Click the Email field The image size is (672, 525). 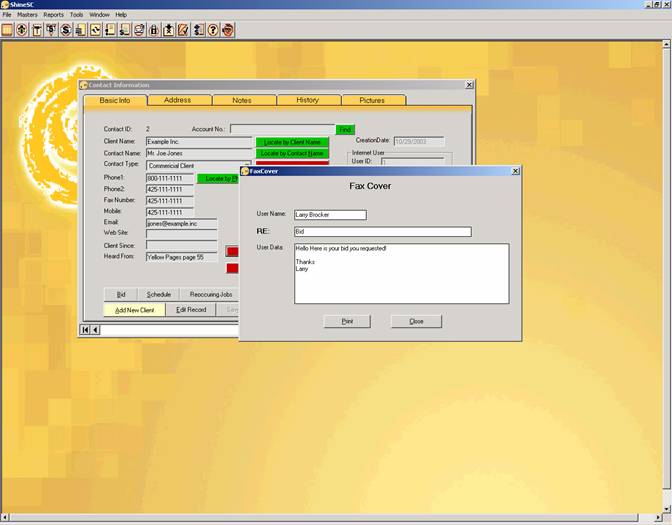click(181, 223)
